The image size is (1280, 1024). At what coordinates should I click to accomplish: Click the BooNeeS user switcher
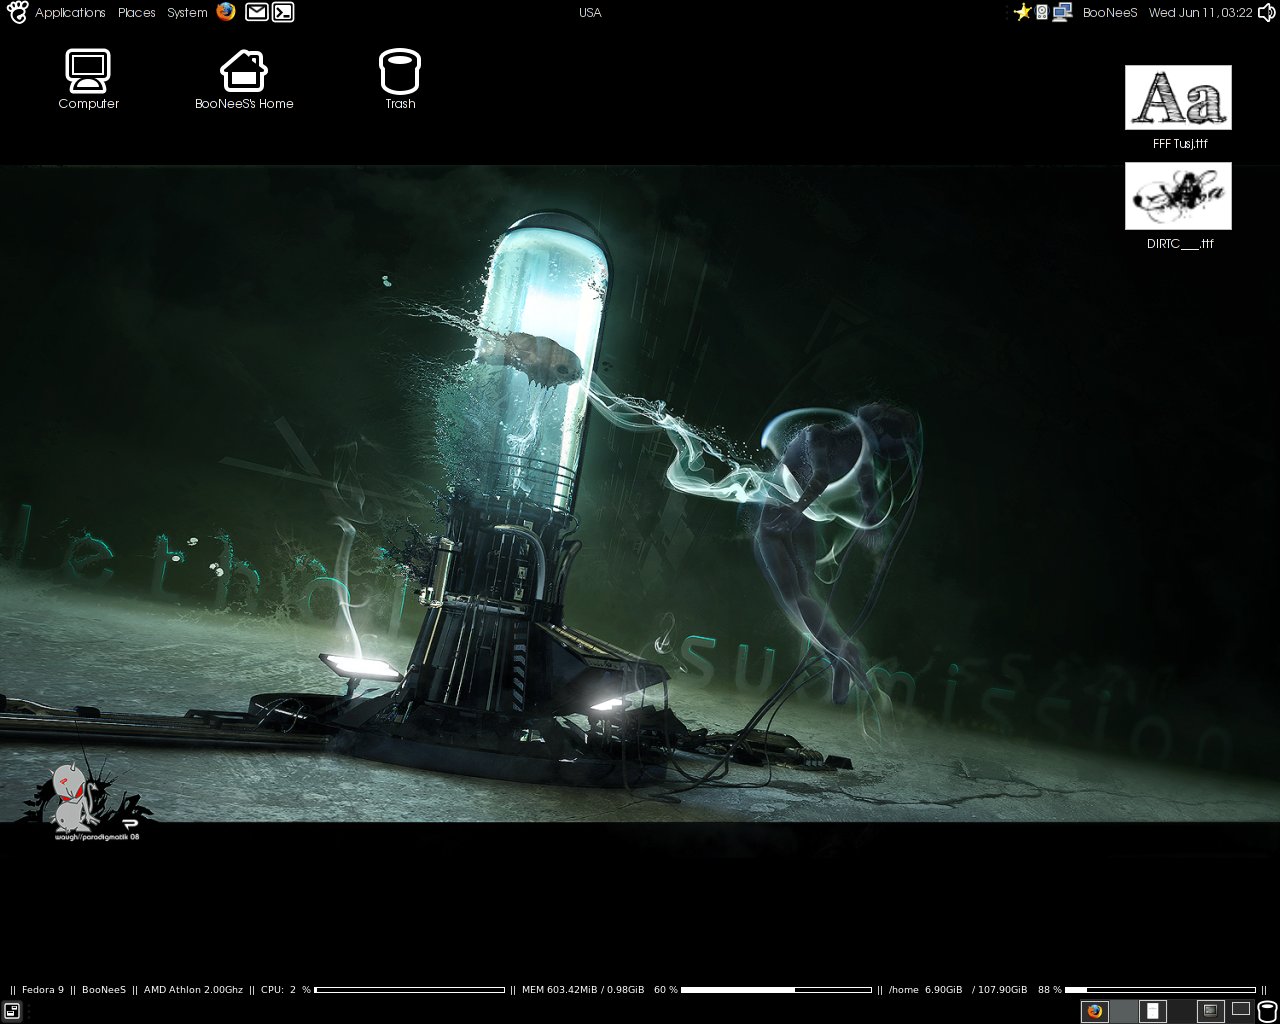pos(1110,12)
